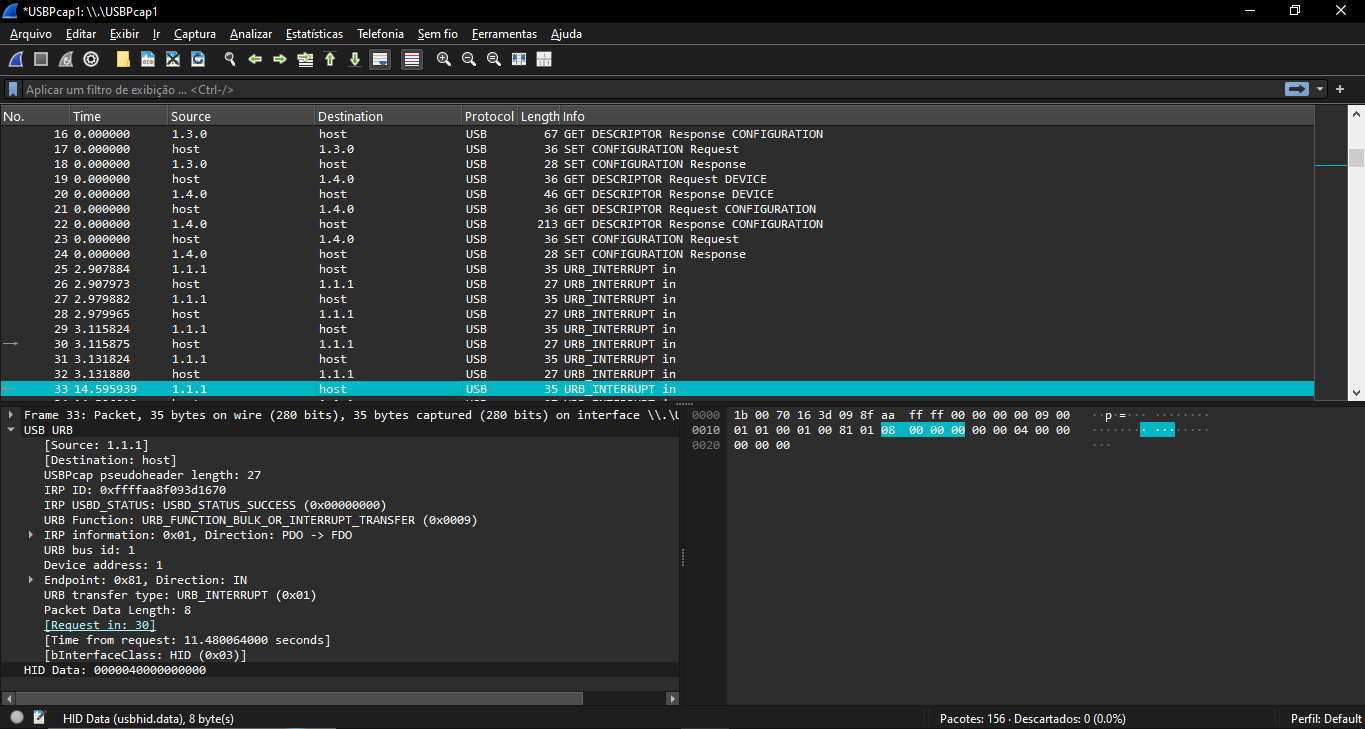Expand the Endpoint 0x81 node
Screen dimensions: 1365x729
pos(31,580)
